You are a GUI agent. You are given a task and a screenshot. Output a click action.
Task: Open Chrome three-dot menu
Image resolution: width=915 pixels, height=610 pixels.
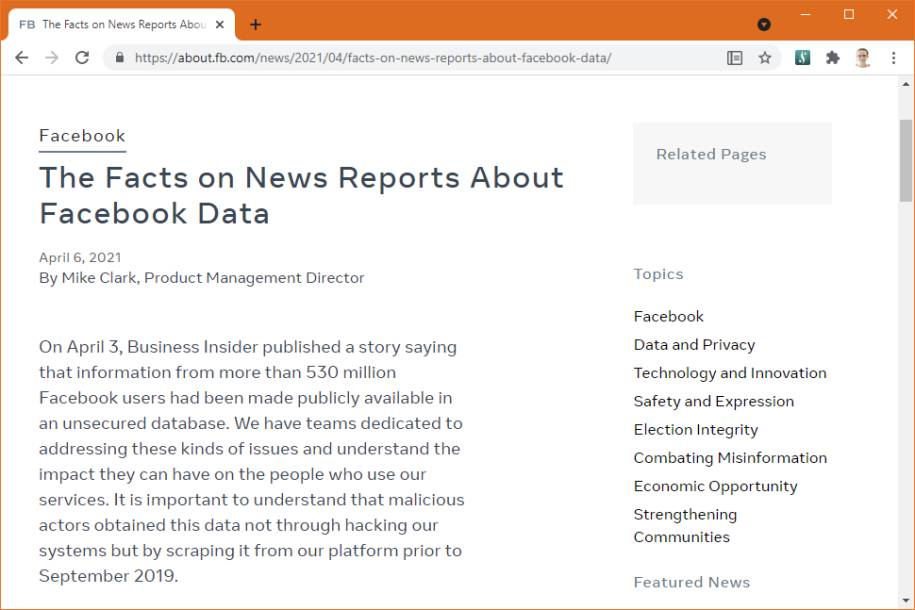893,57
